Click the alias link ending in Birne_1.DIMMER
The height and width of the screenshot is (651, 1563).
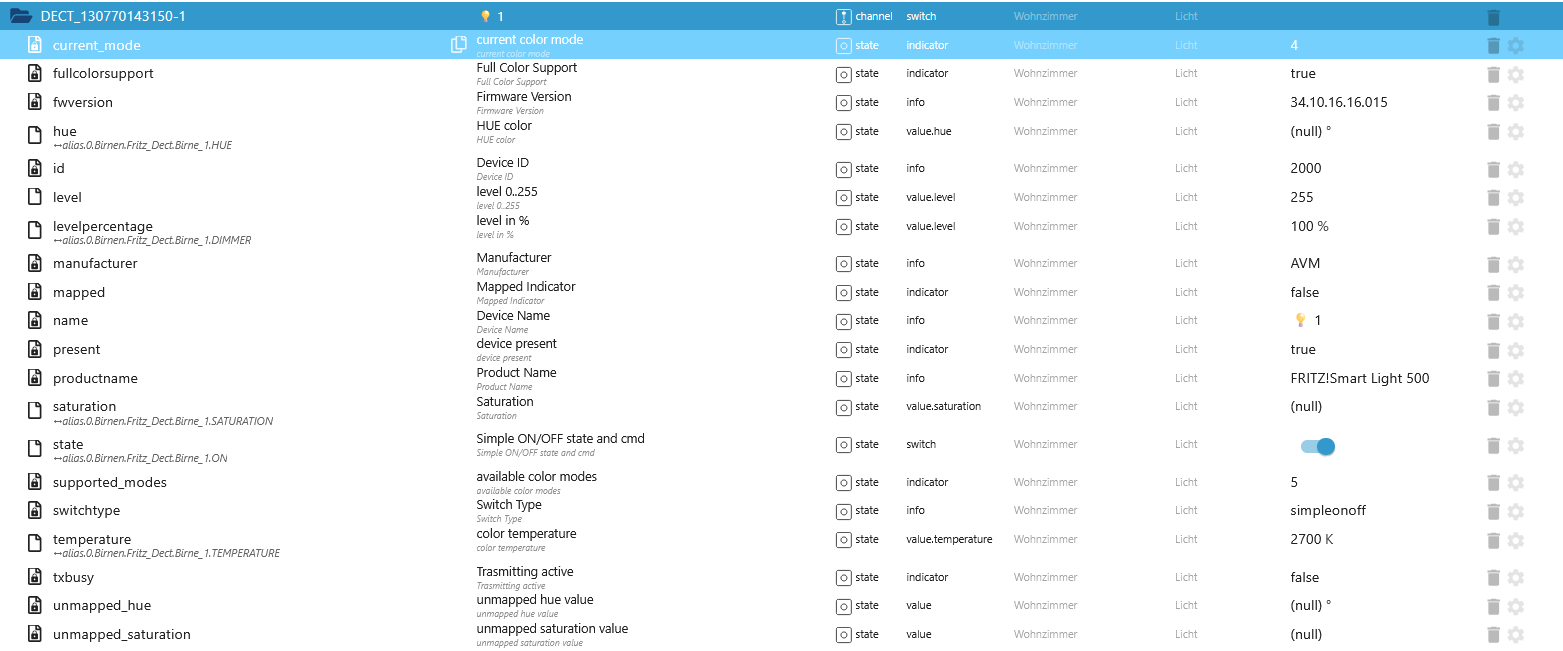152,240
